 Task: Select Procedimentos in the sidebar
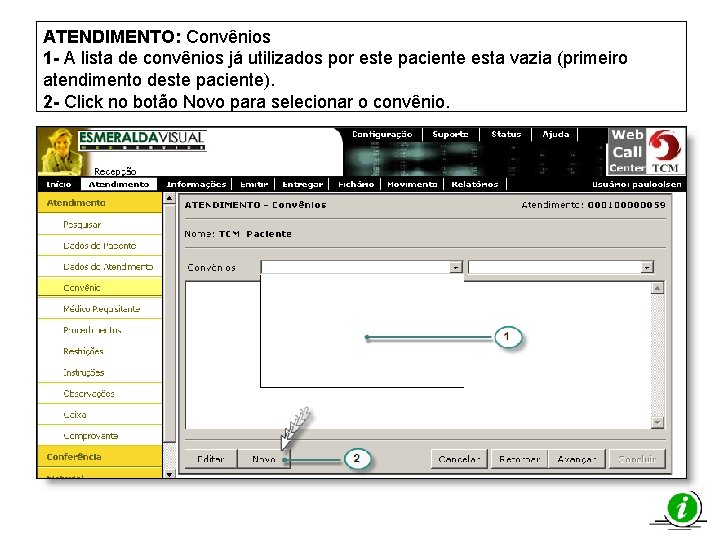click(100, 330)
